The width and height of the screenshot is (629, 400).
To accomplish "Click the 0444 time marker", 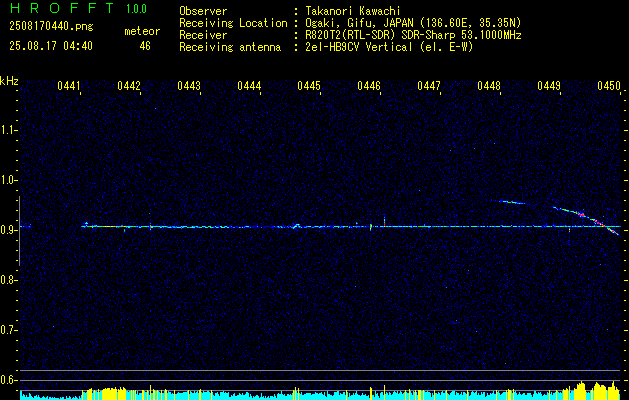I will point(249,86).
